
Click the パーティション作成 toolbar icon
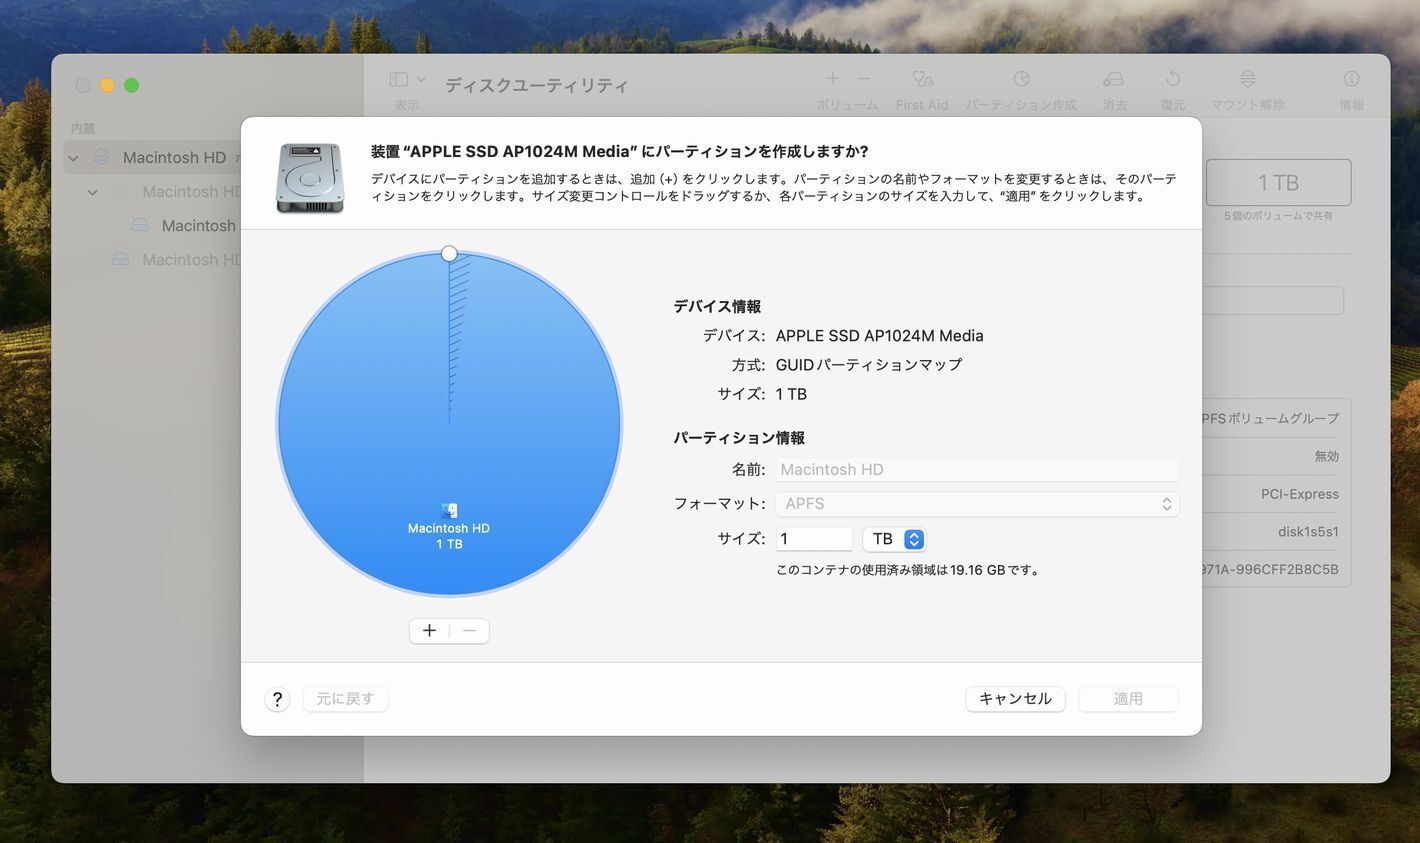[1020, 79]
